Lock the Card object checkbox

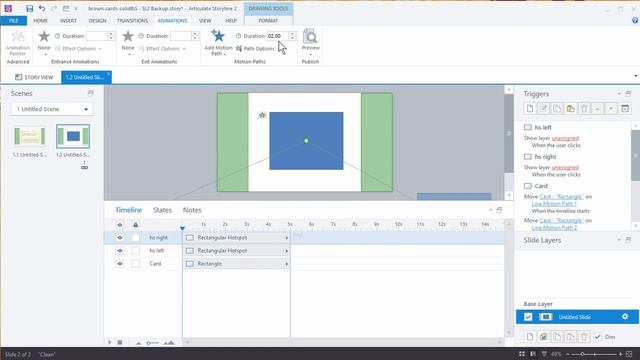click(136, 264)
